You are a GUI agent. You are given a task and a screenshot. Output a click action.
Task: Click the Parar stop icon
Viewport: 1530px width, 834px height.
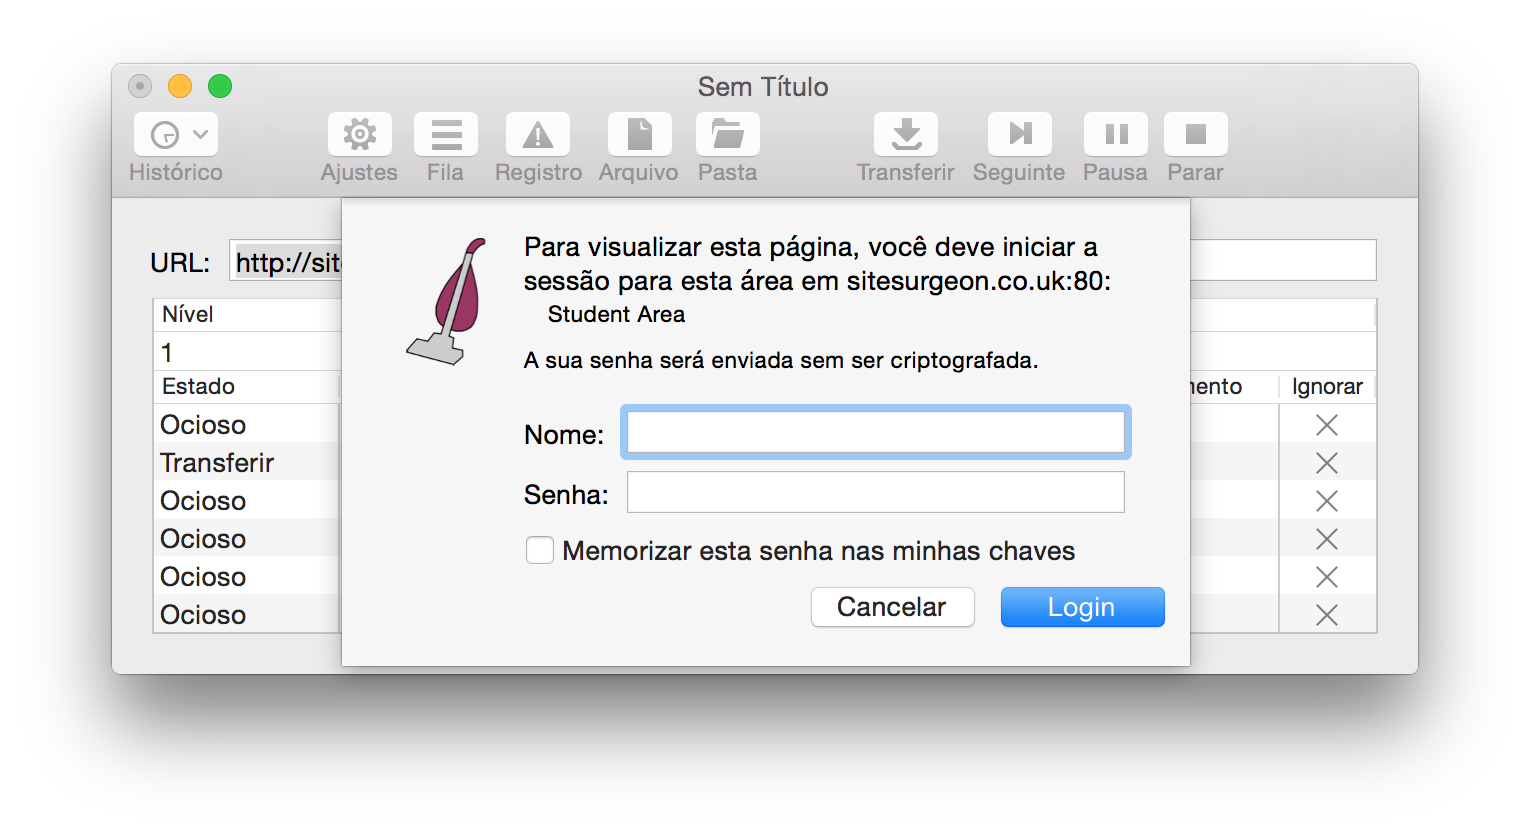tap(1195, 134)
